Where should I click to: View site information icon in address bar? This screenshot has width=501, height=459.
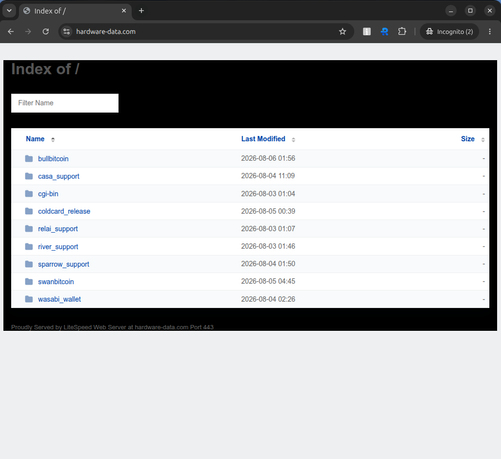click(x=67, y=32)
